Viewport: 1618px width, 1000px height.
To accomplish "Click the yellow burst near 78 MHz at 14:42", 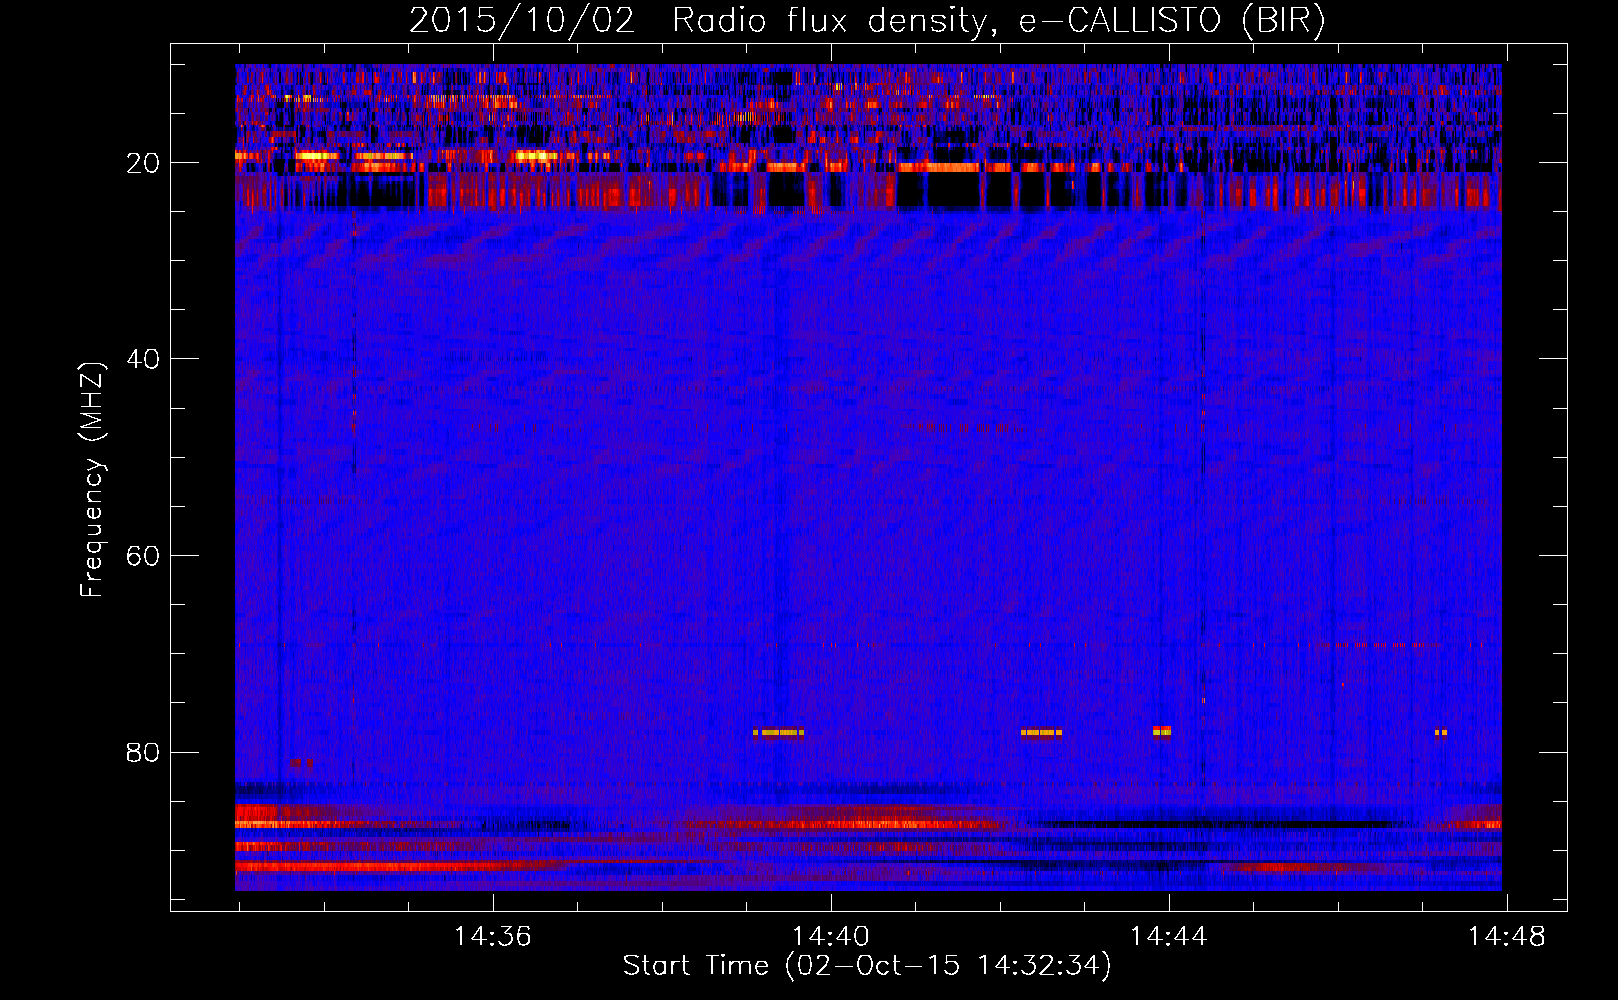I will pyautogui.click(x=1041, y=732).
